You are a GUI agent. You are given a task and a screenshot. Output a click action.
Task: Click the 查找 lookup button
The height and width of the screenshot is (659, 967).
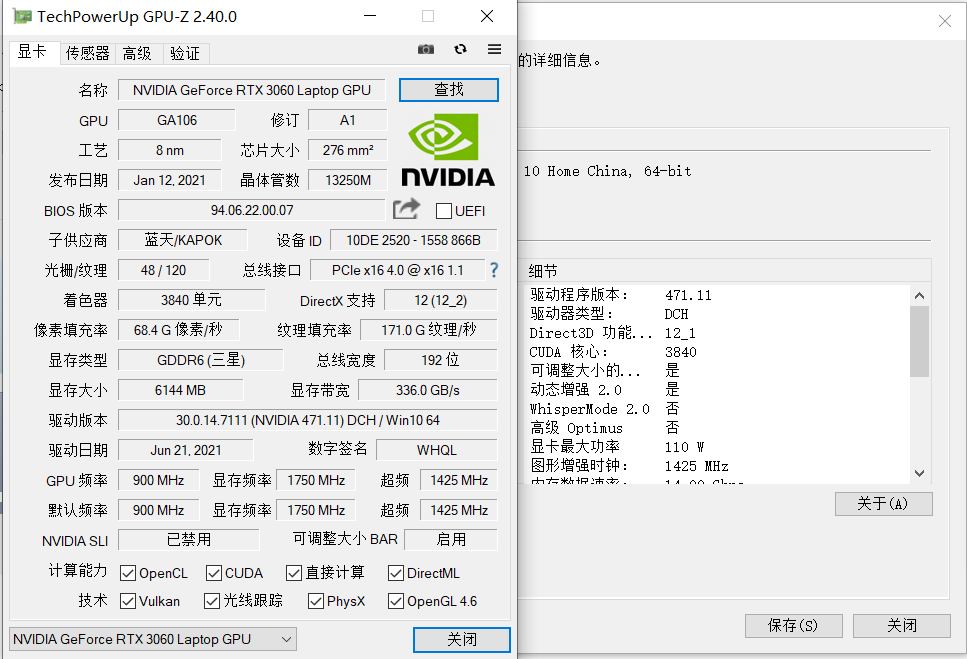click(x=448, y=90)
